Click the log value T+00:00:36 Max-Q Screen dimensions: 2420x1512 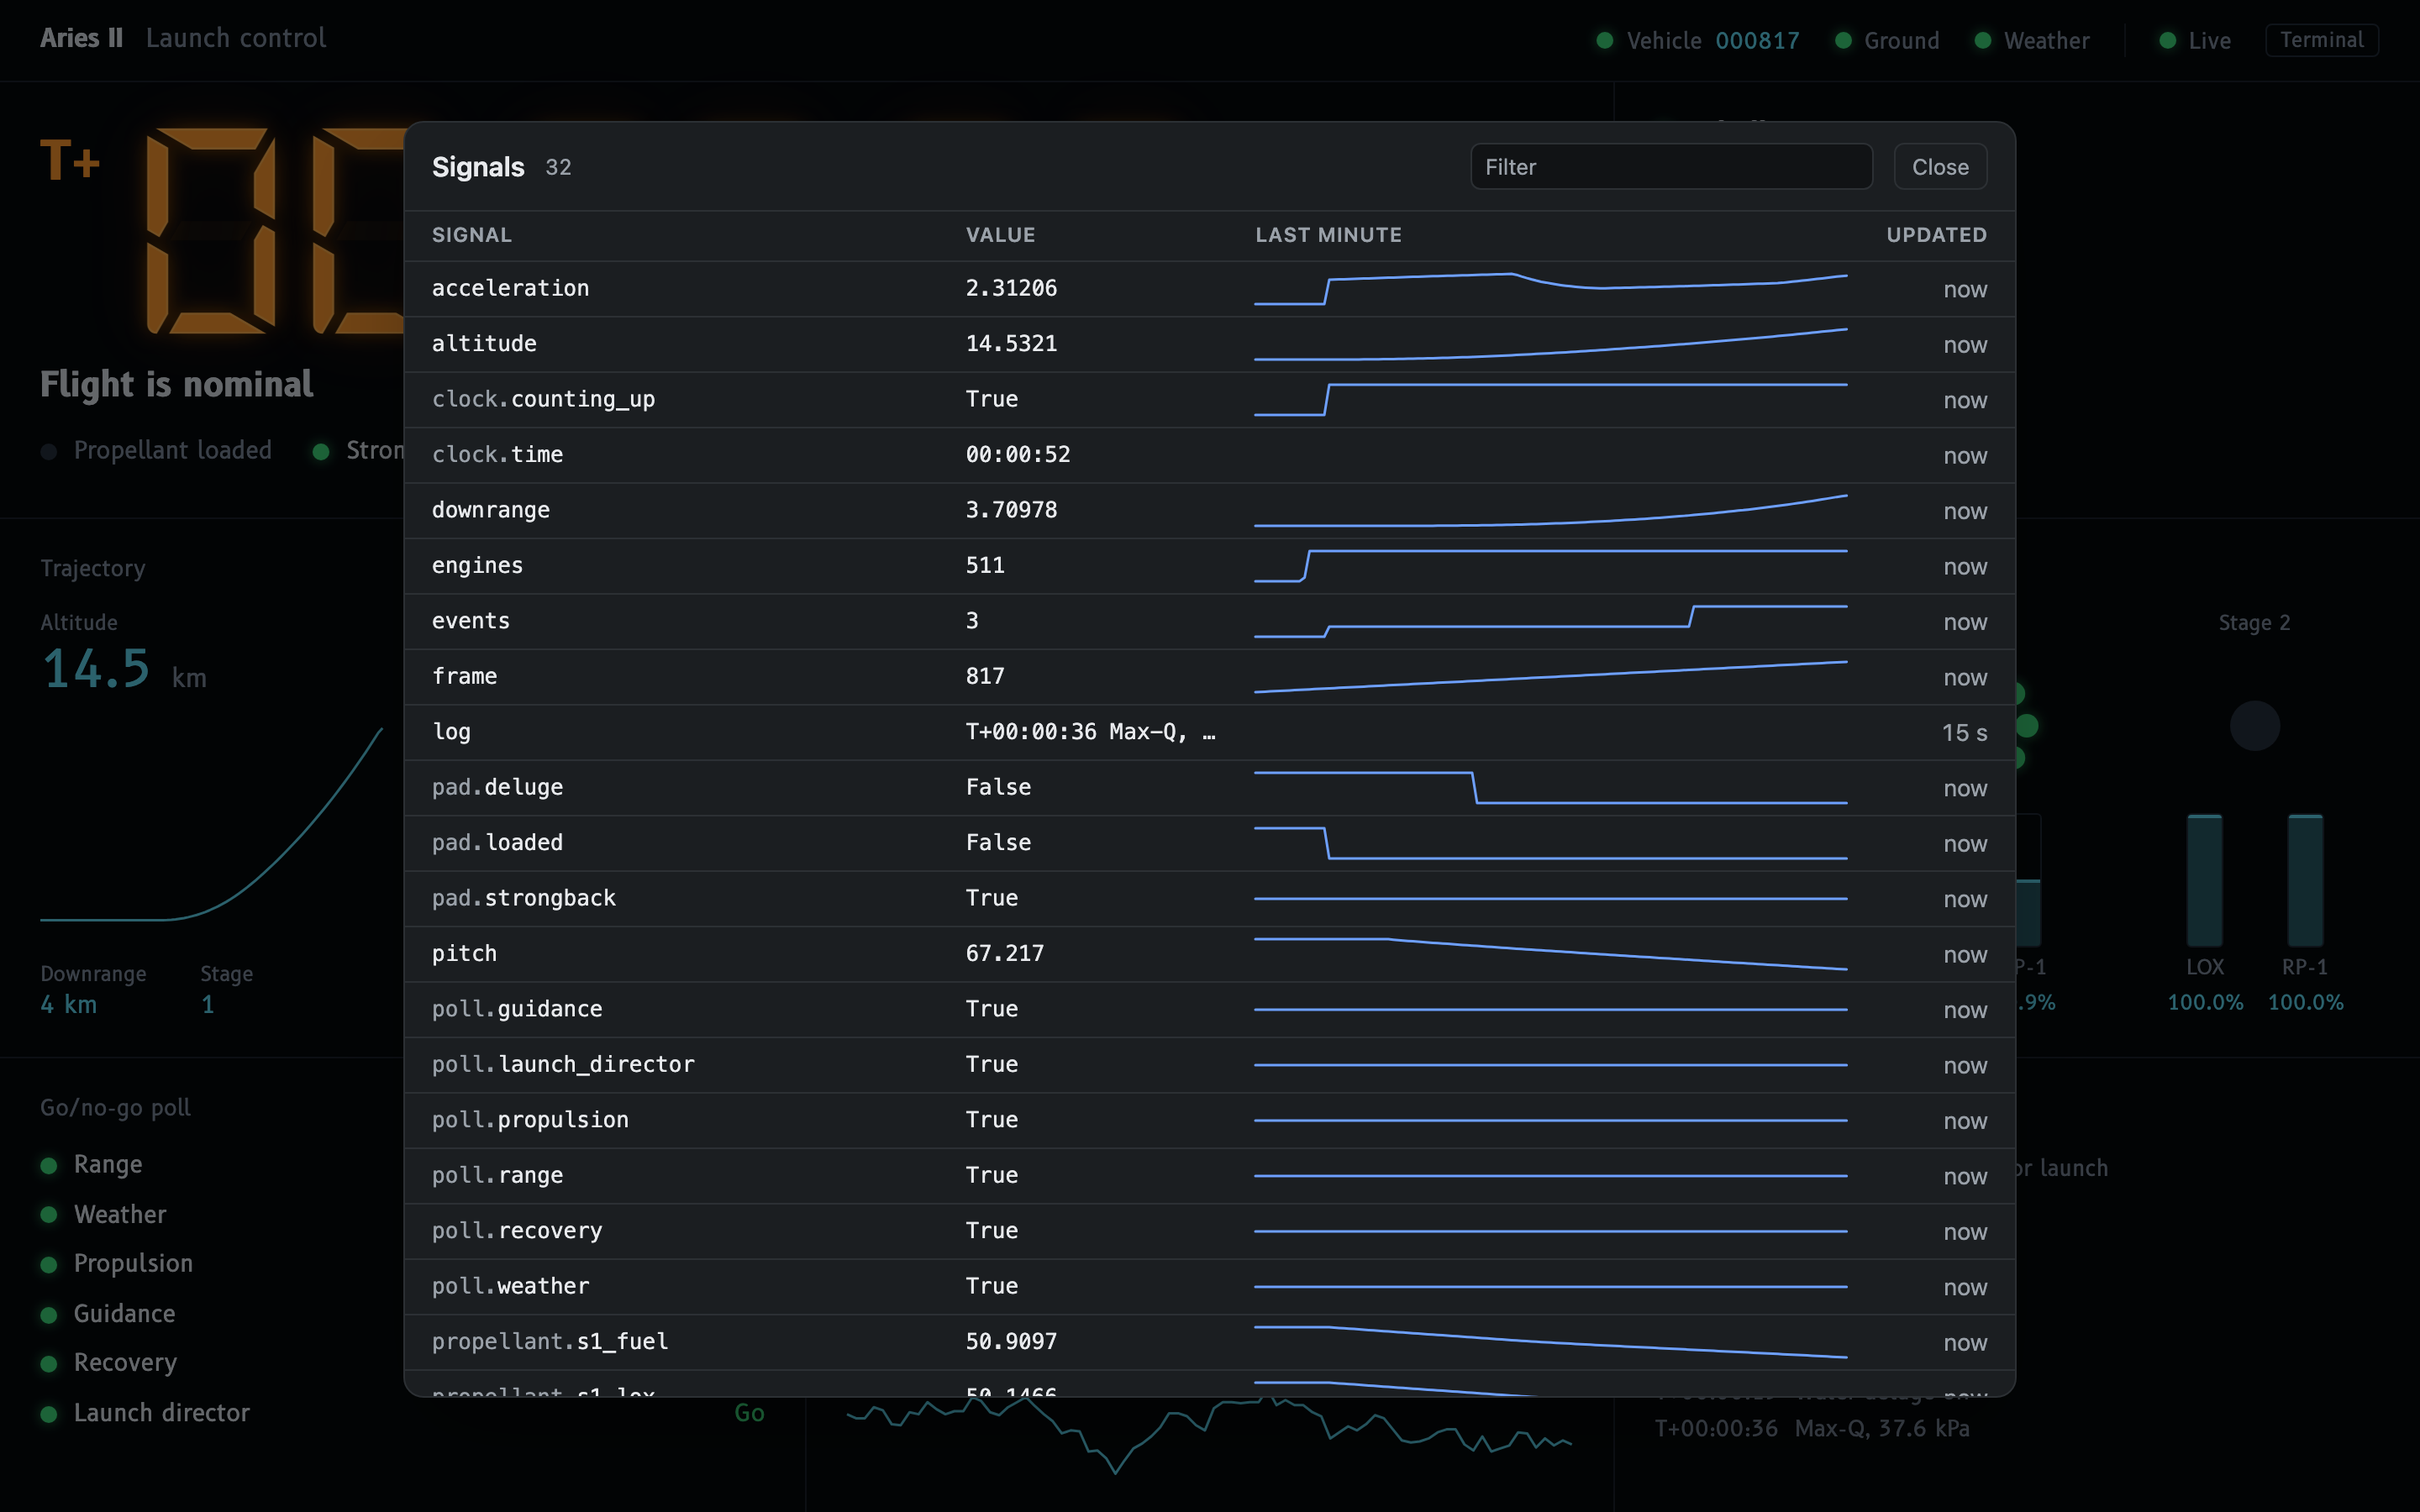[1090, 732]
